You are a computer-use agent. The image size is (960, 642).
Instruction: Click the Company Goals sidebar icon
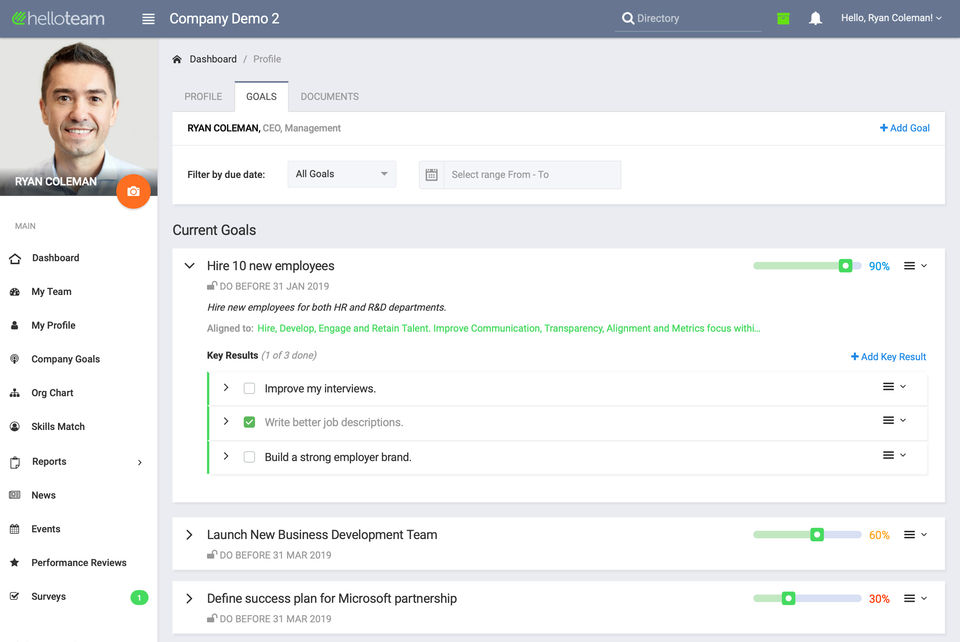[x=15, y=359]
